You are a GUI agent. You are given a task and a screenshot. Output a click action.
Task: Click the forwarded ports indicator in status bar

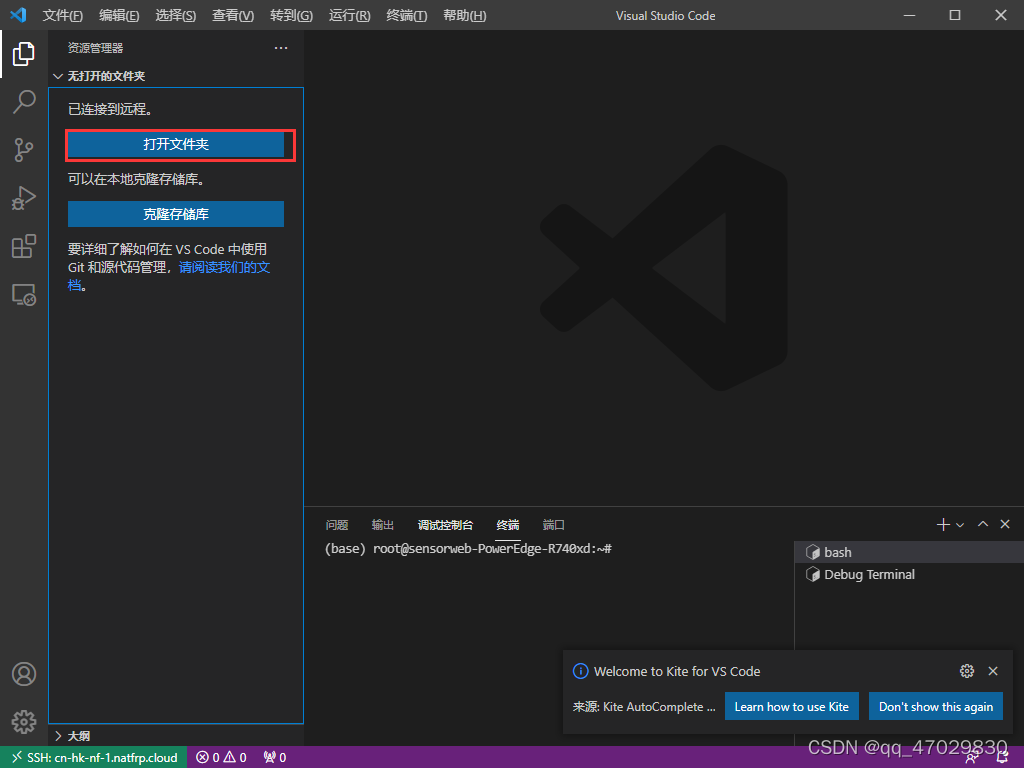[275, 757]
